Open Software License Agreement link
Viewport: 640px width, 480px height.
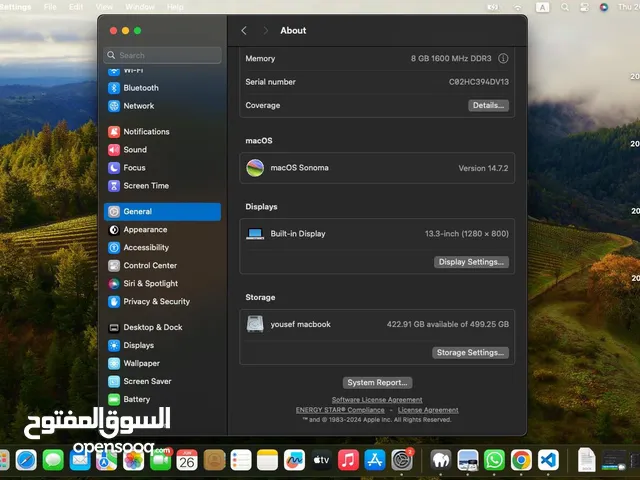tap(377, 400)
